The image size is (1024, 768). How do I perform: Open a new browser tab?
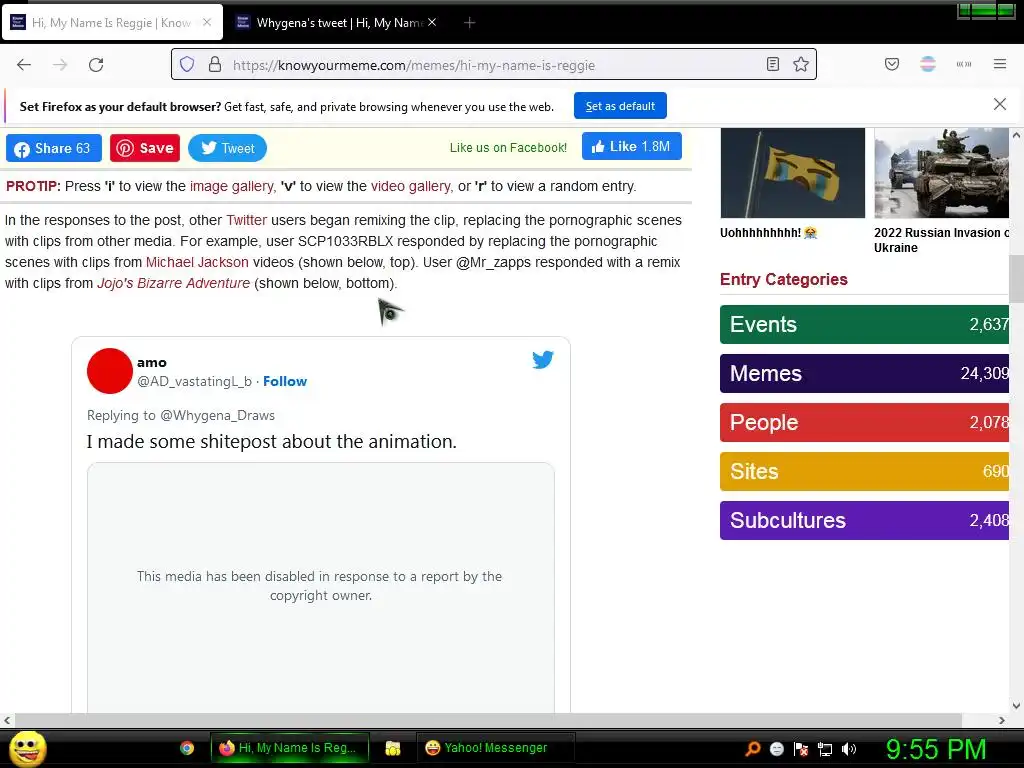click(469, 23)
